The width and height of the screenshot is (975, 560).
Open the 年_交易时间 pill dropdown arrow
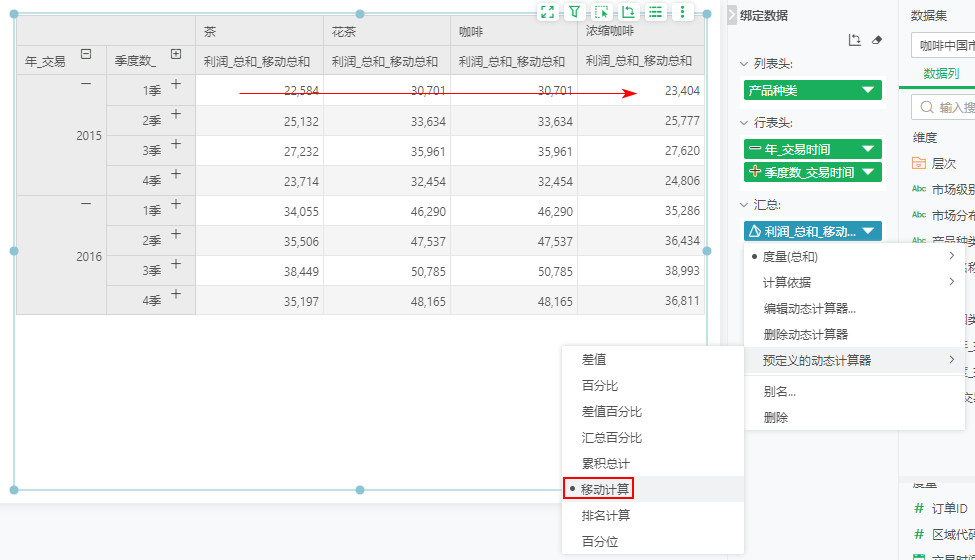point(868,149)
